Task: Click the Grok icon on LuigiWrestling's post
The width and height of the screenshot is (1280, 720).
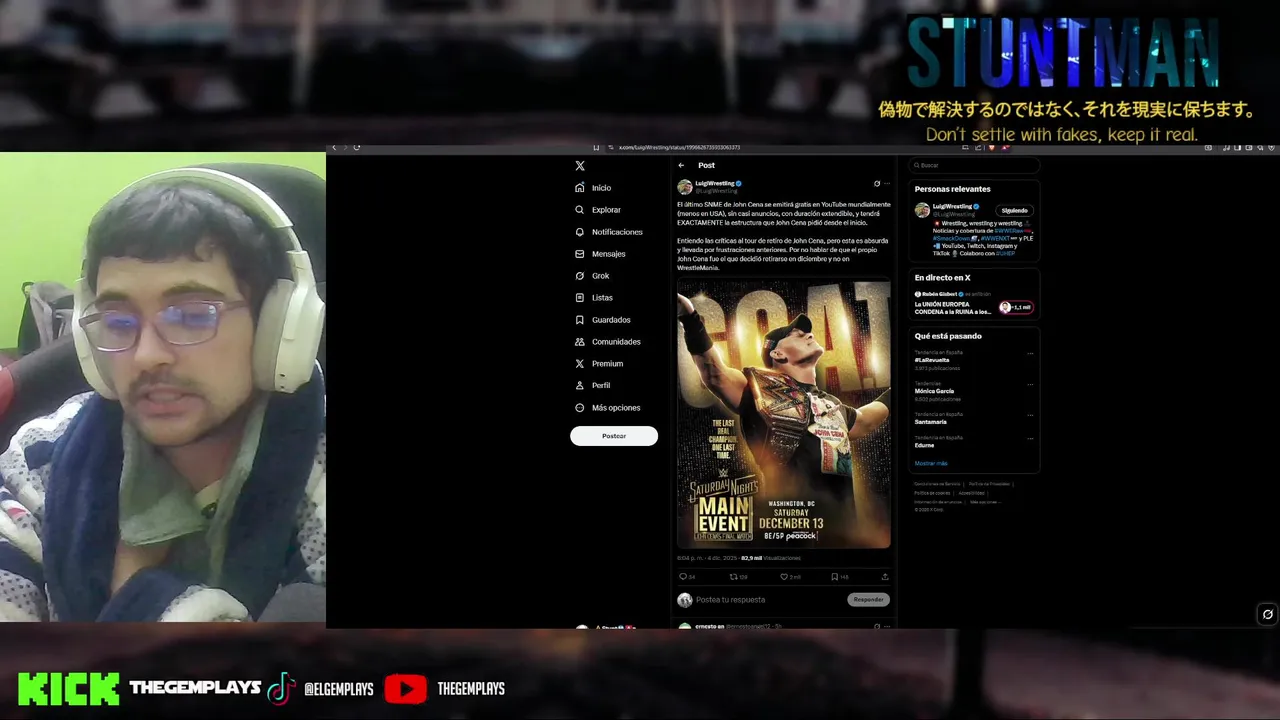Action: point(877,184)
